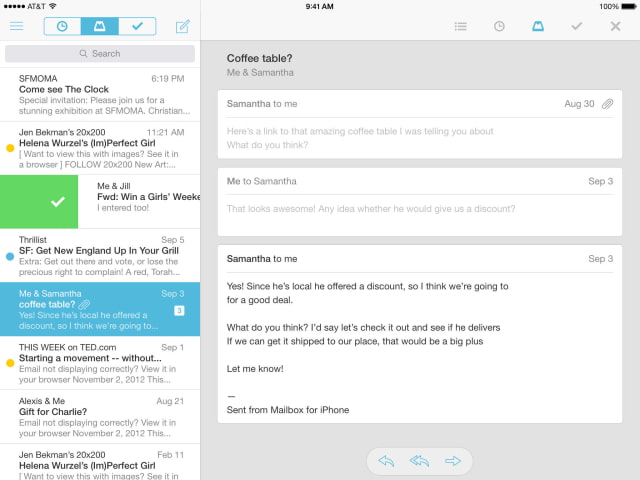This screenshot has height=480, width=640.
Task: Click the Search mail field
Action: click(99, 54)
